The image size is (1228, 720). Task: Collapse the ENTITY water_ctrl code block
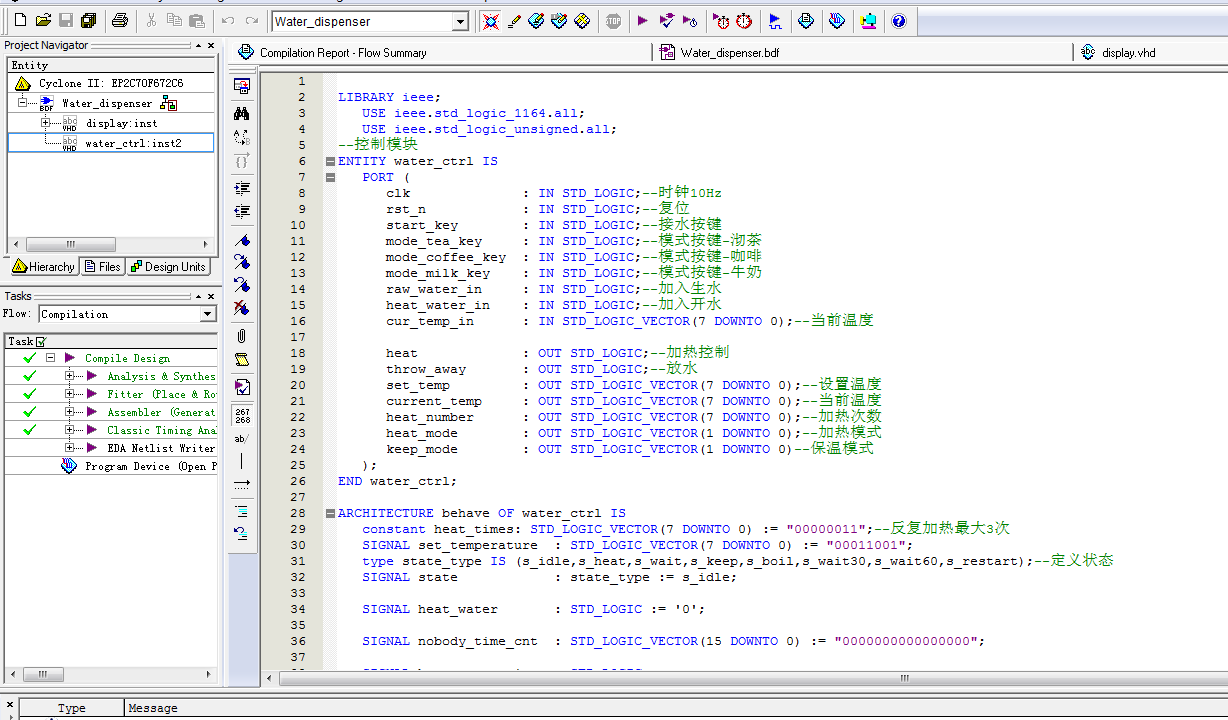click(329, 161)
